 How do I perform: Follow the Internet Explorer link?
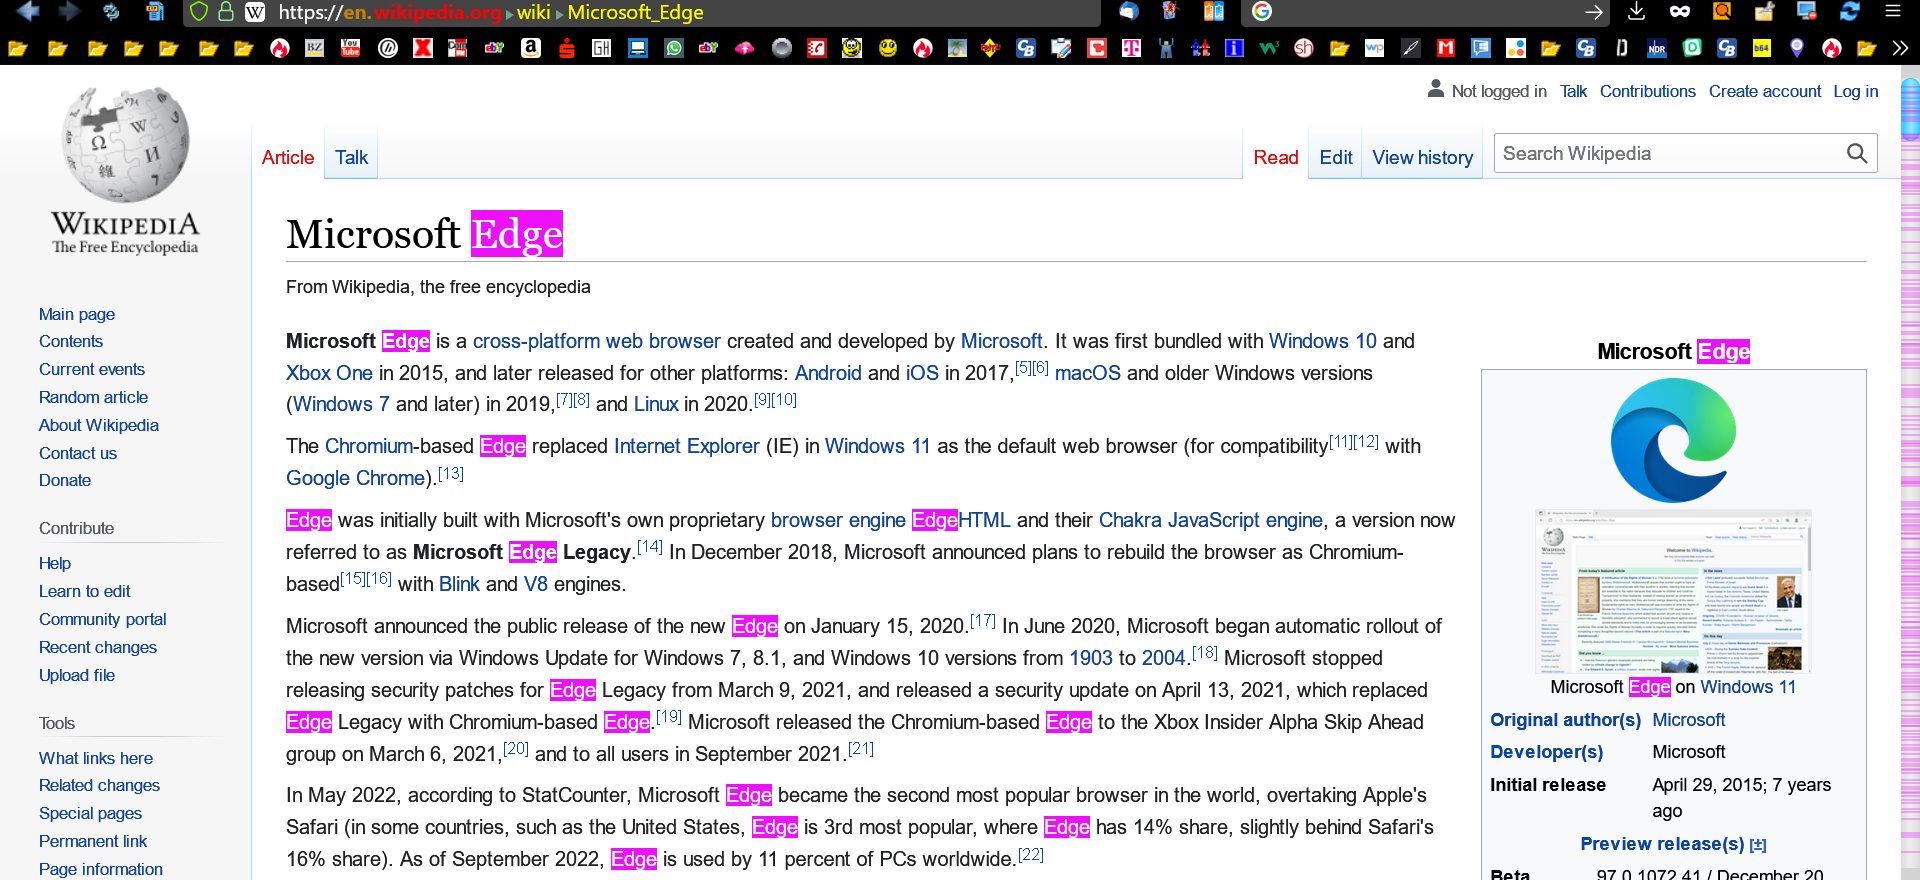(687, 446)
